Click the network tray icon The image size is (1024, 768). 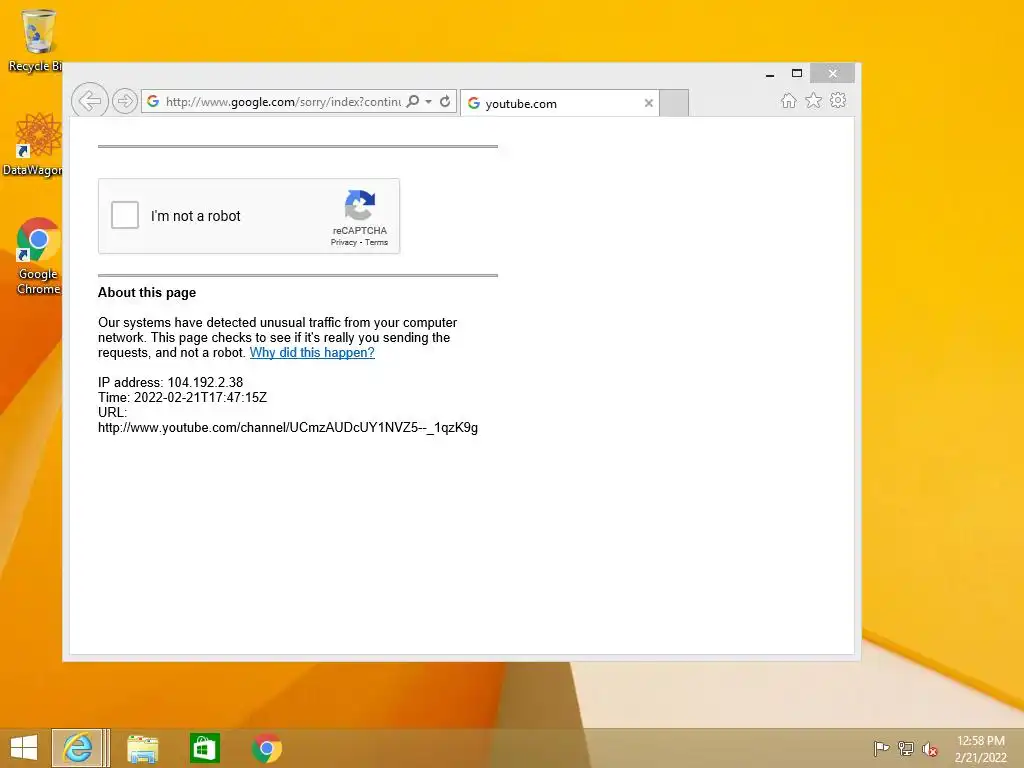pyautogui.click(x=905, y=748)
